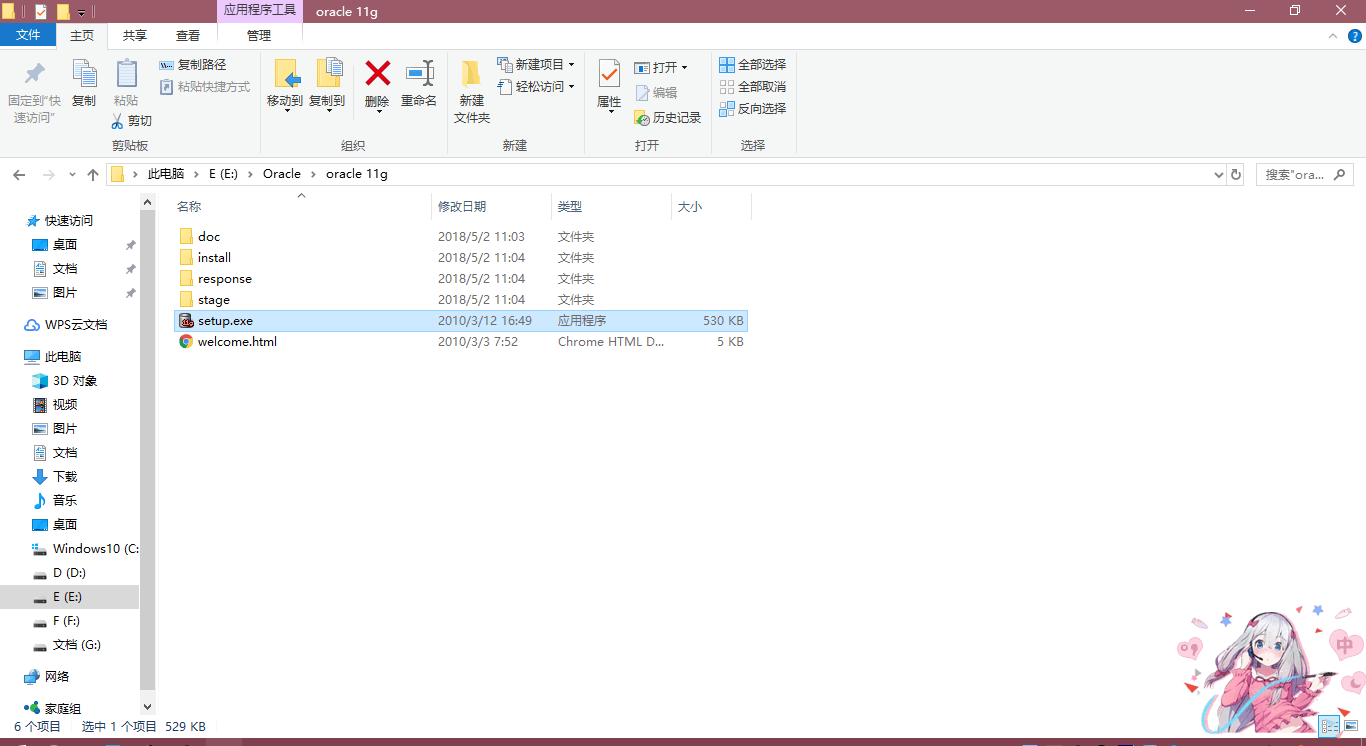Open 下载 in the navigation pane

54,477
